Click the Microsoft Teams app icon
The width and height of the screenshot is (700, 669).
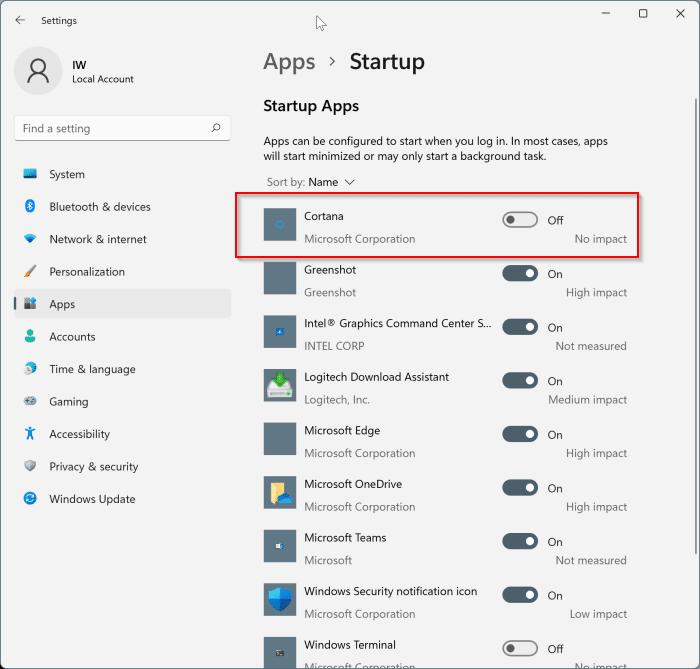pyautogui.click(x=280, y=546)
